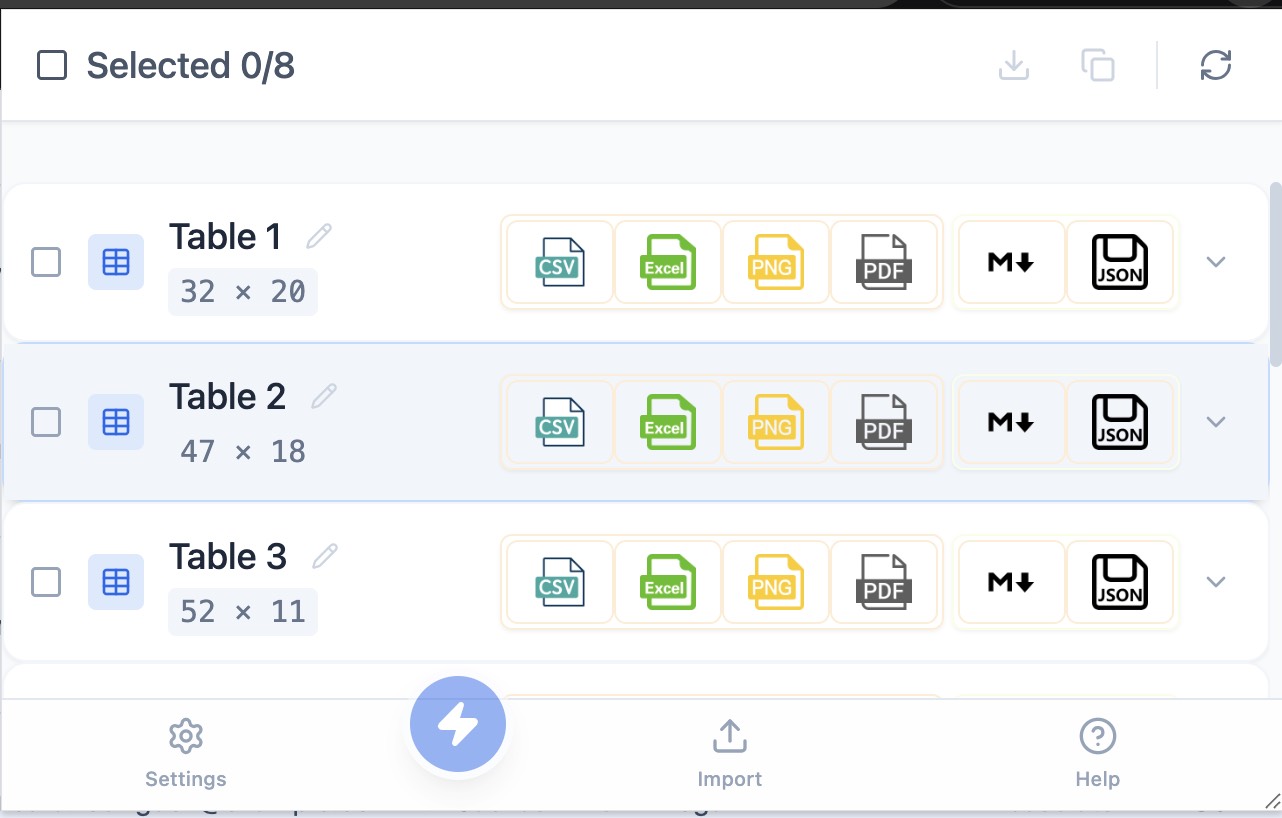Viewport: 1282px width, 818px height.
Task: Export Table 3 as Markdown
Action: [1011, 582]
